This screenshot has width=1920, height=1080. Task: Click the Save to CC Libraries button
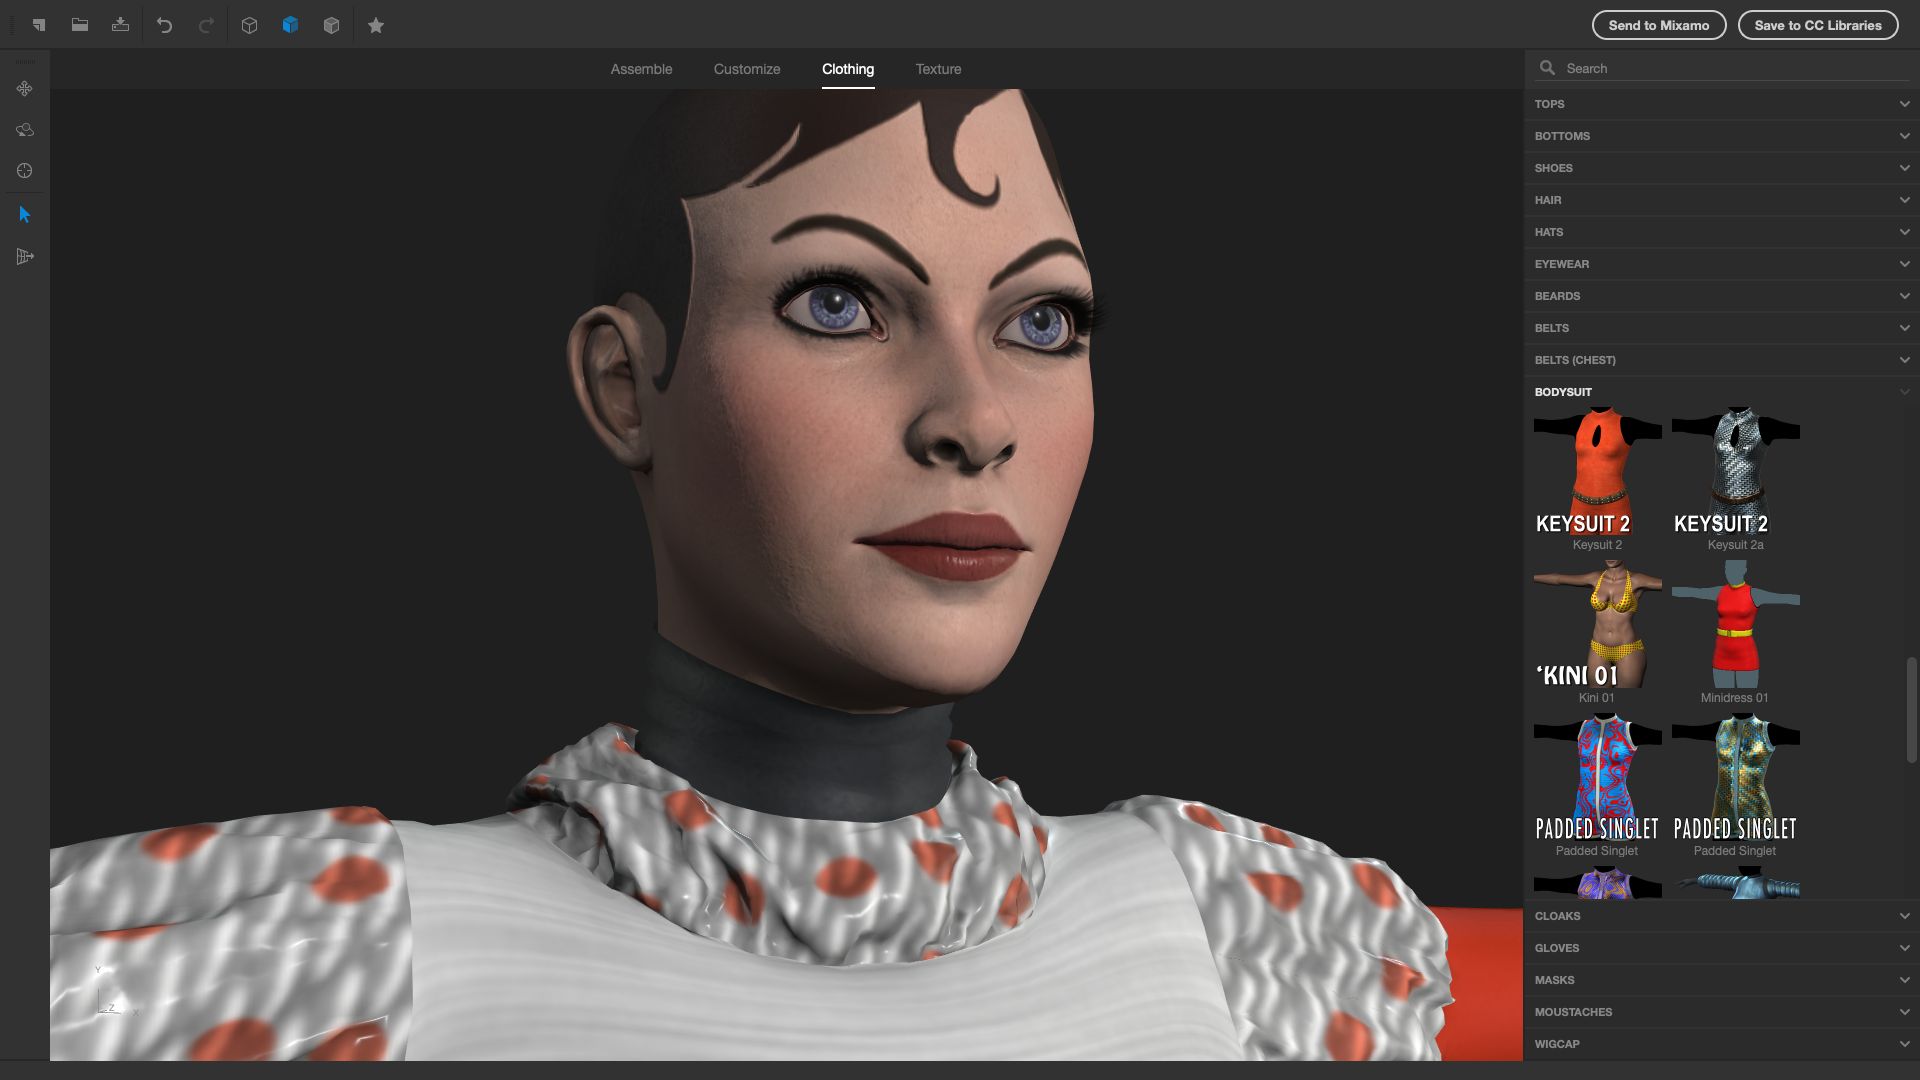[x=1818, y=25]
